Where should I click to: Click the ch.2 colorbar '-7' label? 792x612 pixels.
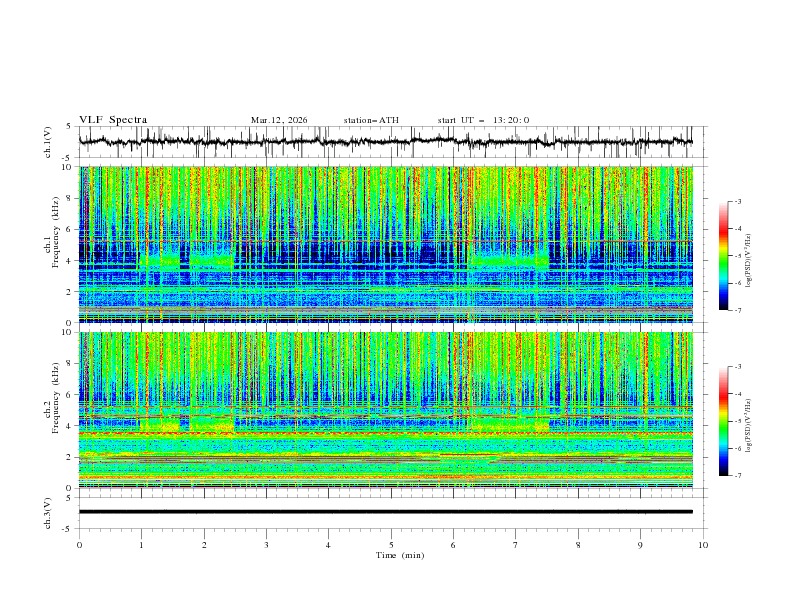737,476
